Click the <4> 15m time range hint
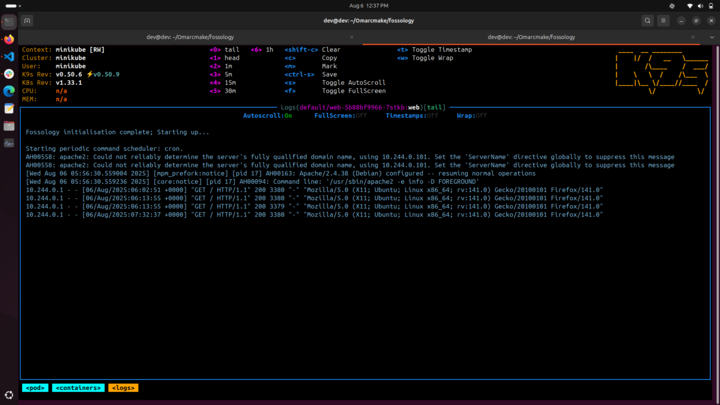The image size is (720, 405). [x=223, y=83]
